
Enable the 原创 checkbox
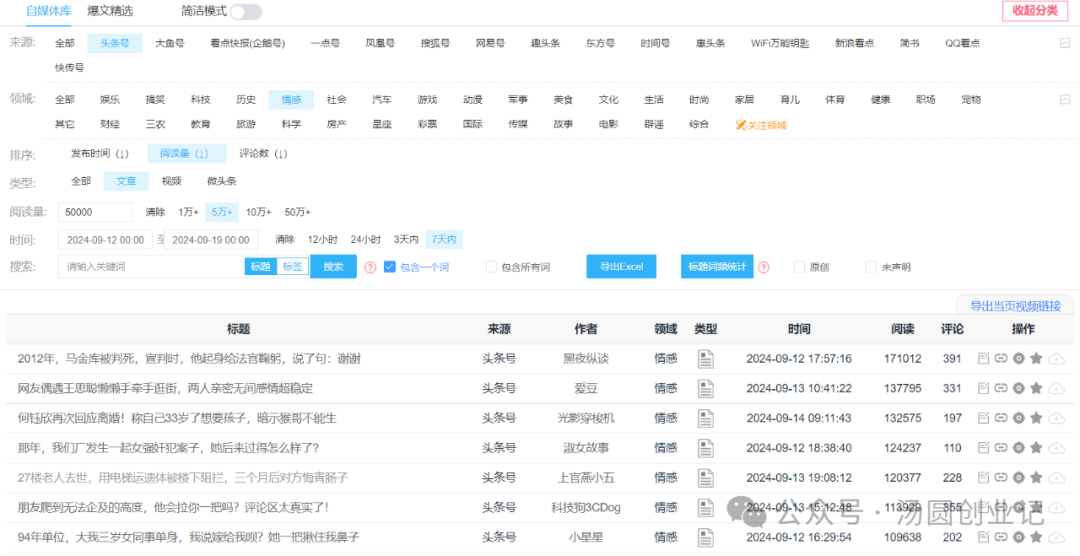tap(800, 267)
